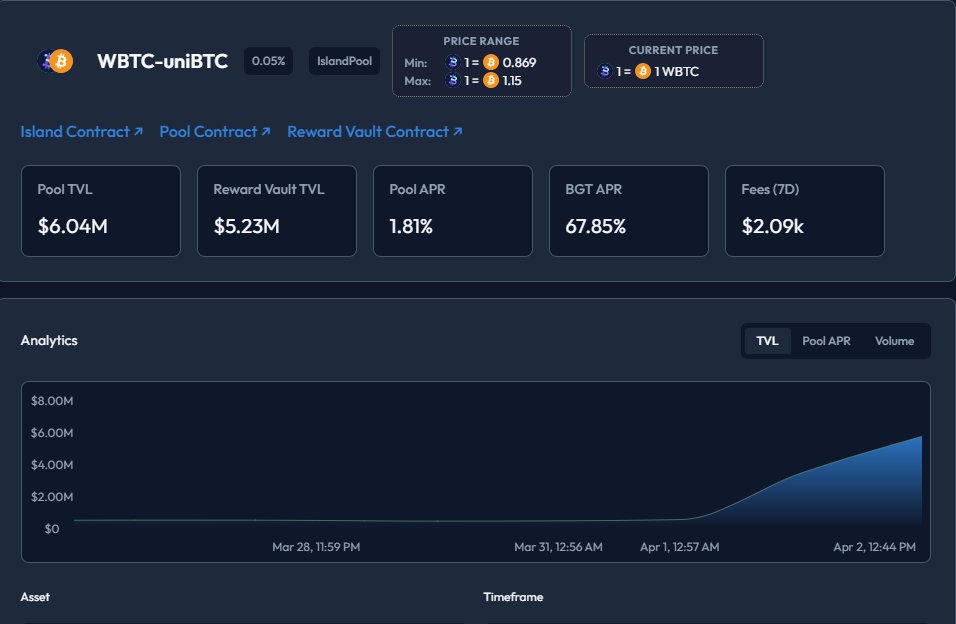Click the $2.00M y-axis label
This screenshot has width=956, height=624.
[52, 497]
